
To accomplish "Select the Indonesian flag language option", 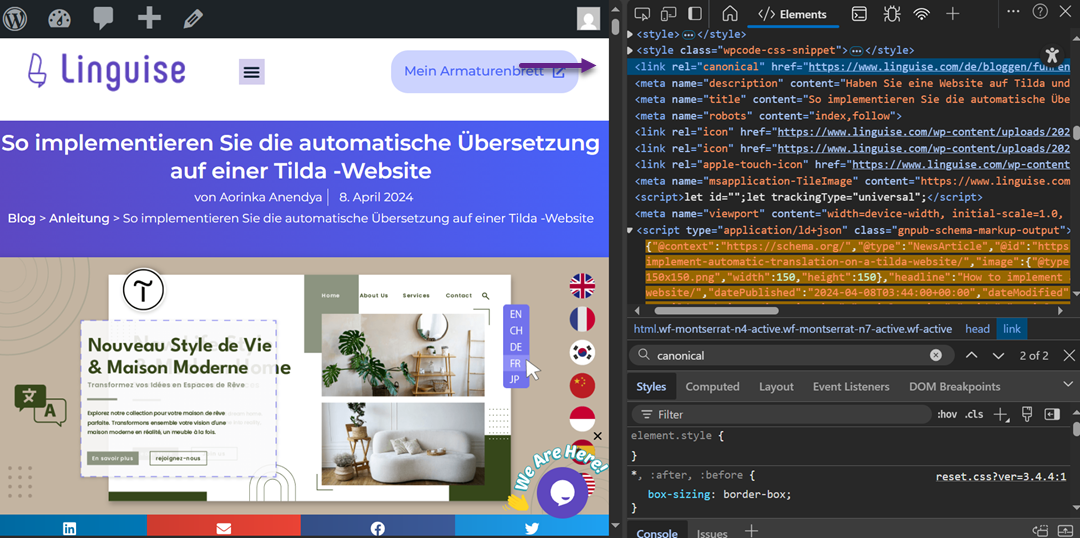I will 582,418.
